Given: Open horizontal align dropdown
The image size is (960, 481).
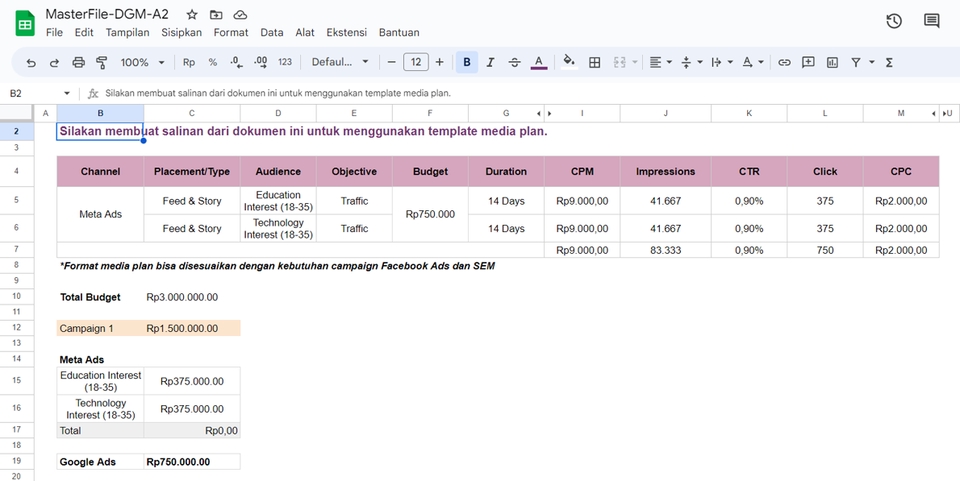Looking at the screenshot, I should click(x=661, y=62).
